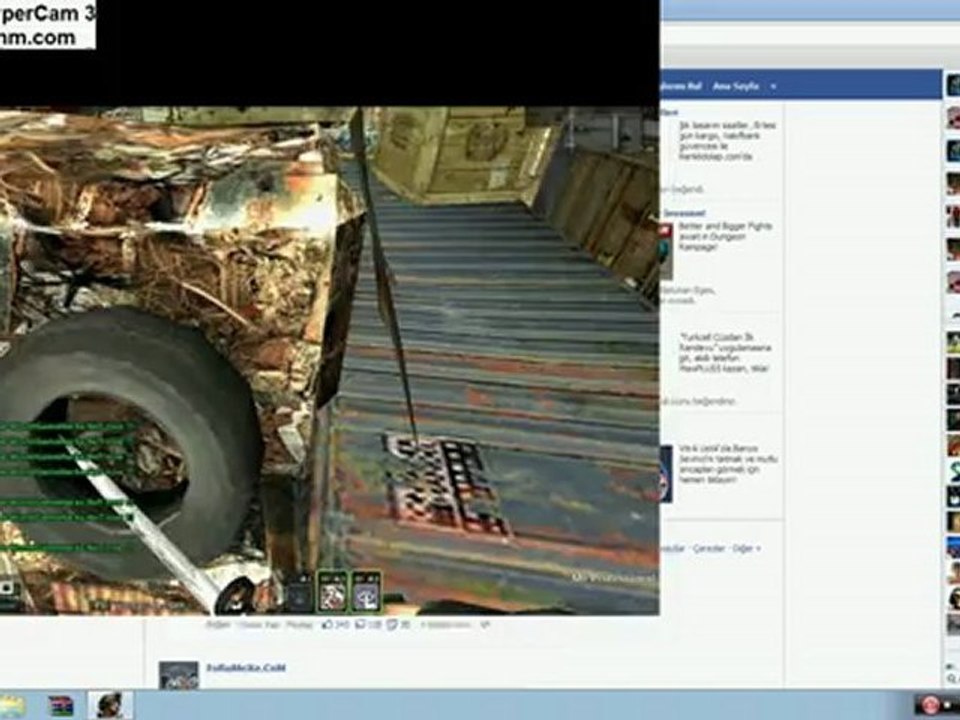Image resolution: width=960 pixels, height=720 pixels.
Task: Click the comment bubble count icon under the post
Action: tap(361, 625)
